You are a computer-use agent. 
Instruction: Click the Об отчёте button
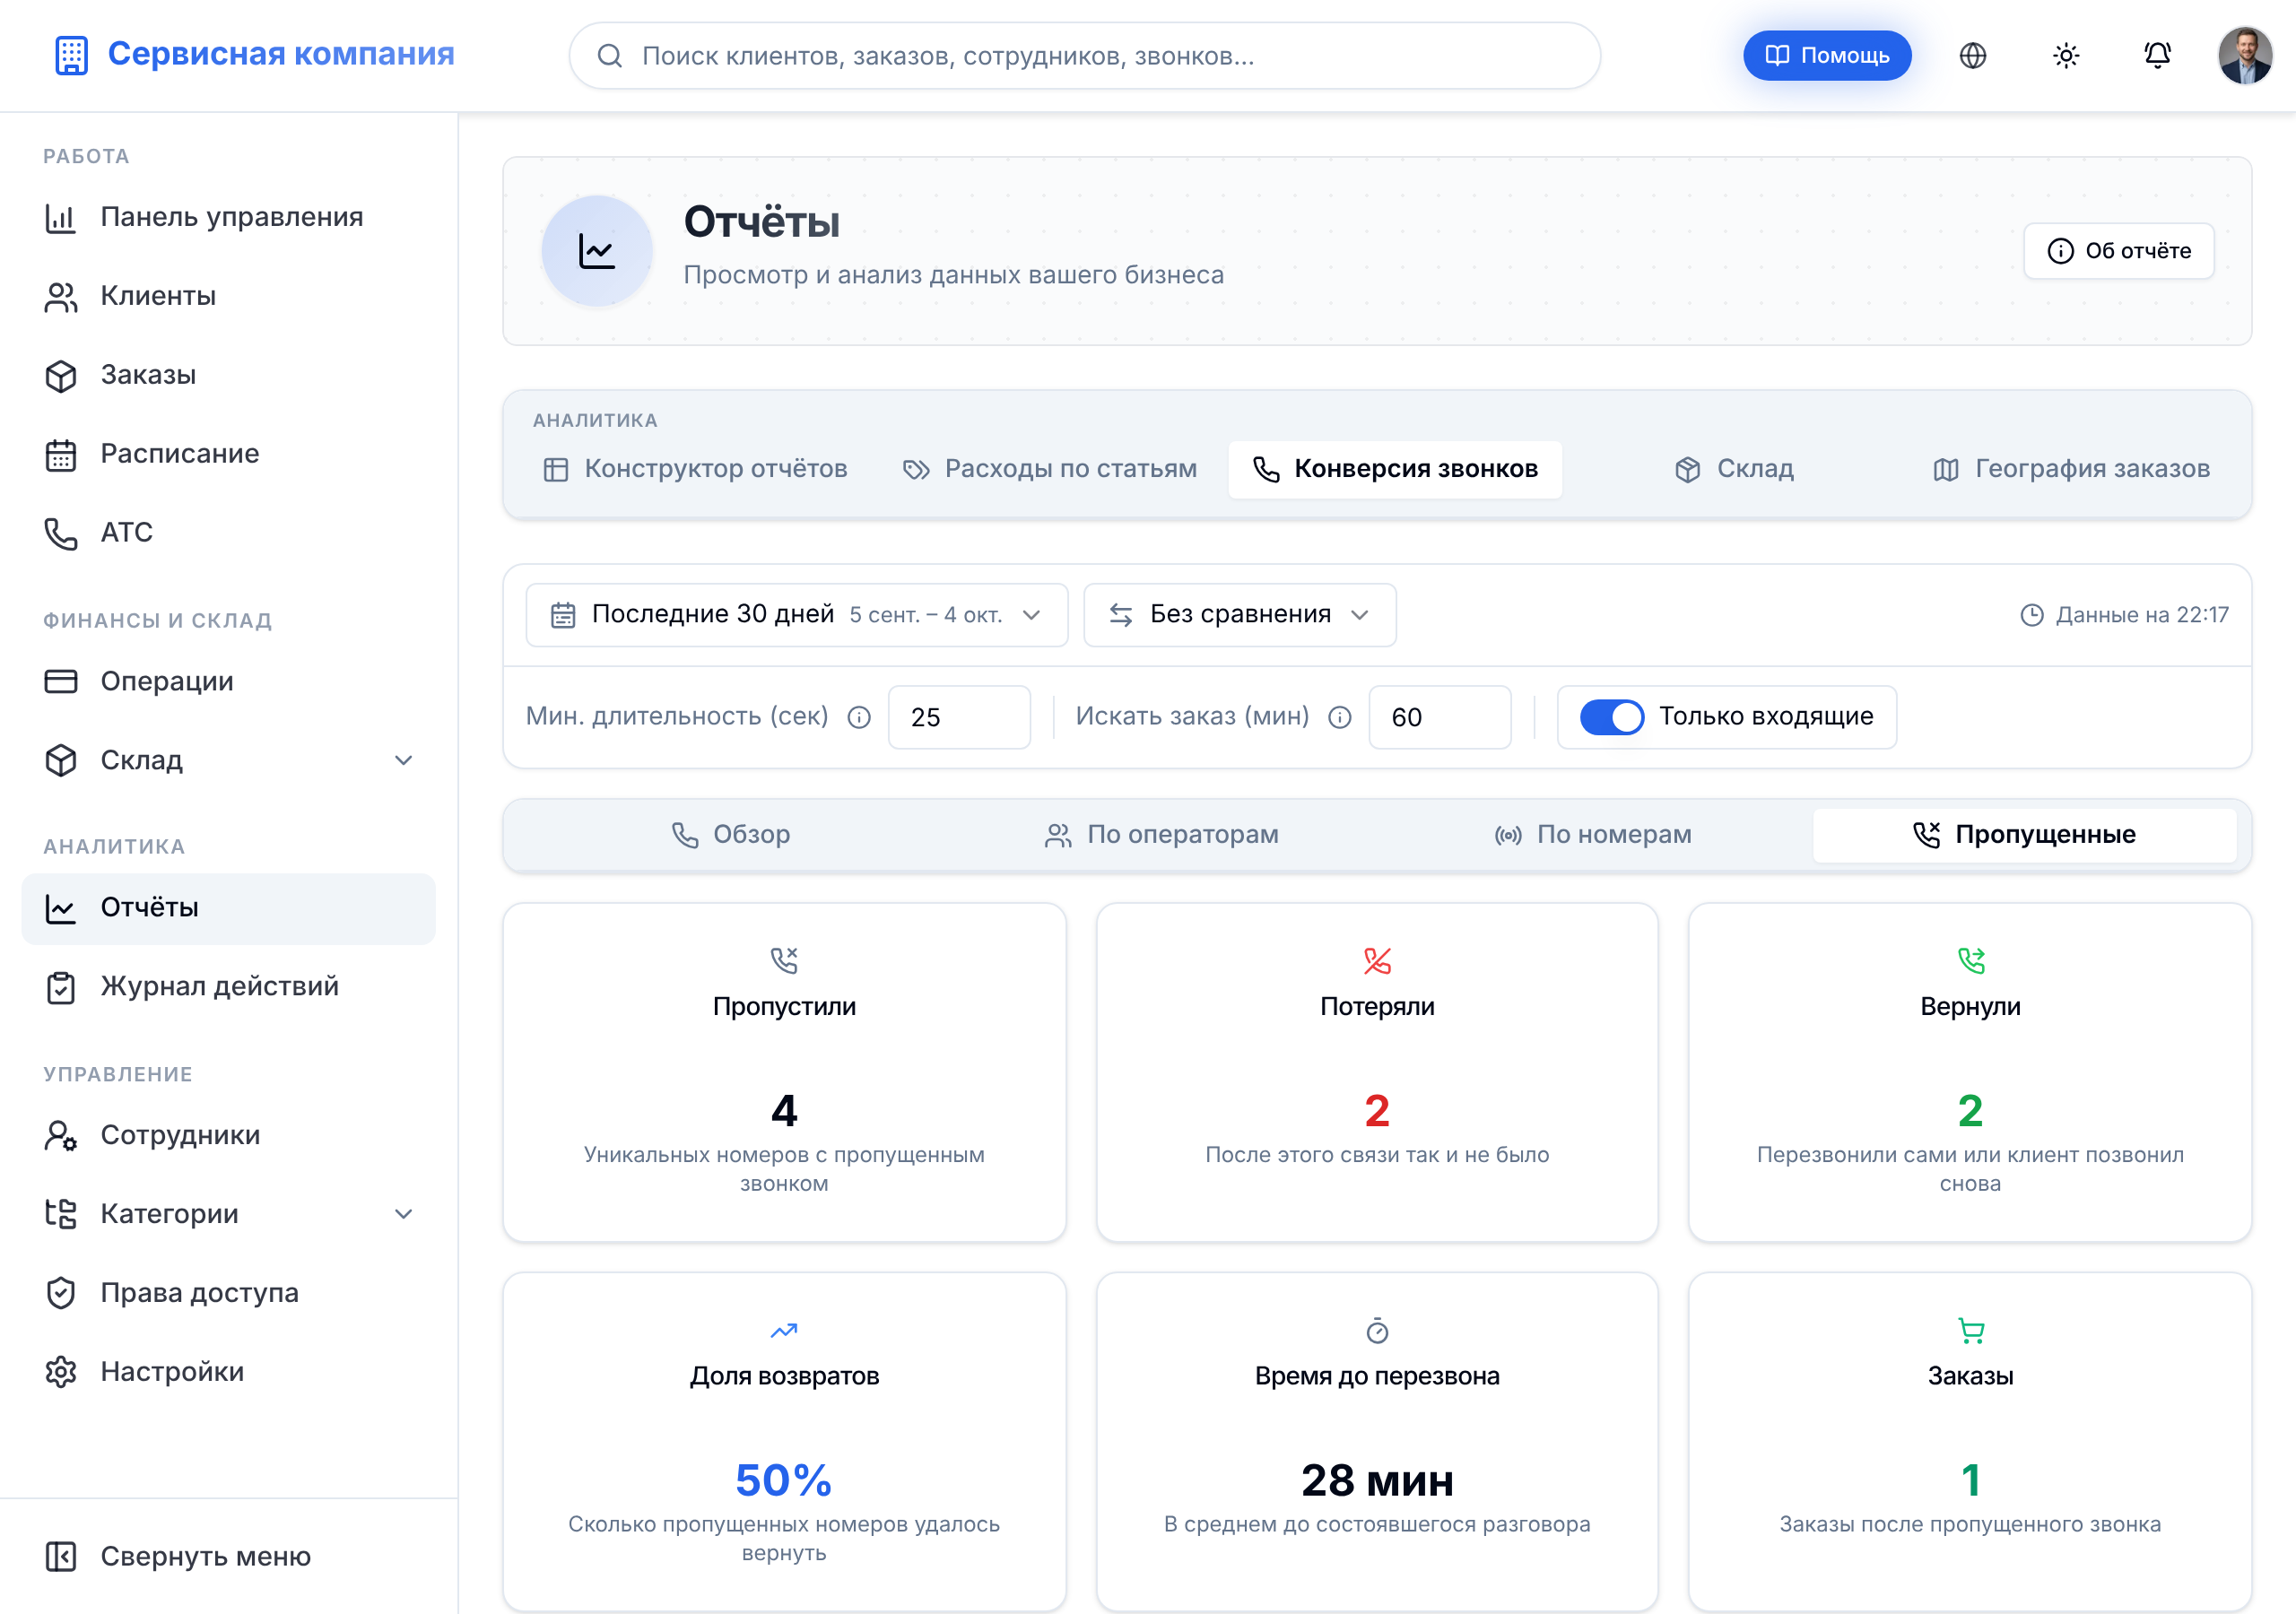(2118, 251)
